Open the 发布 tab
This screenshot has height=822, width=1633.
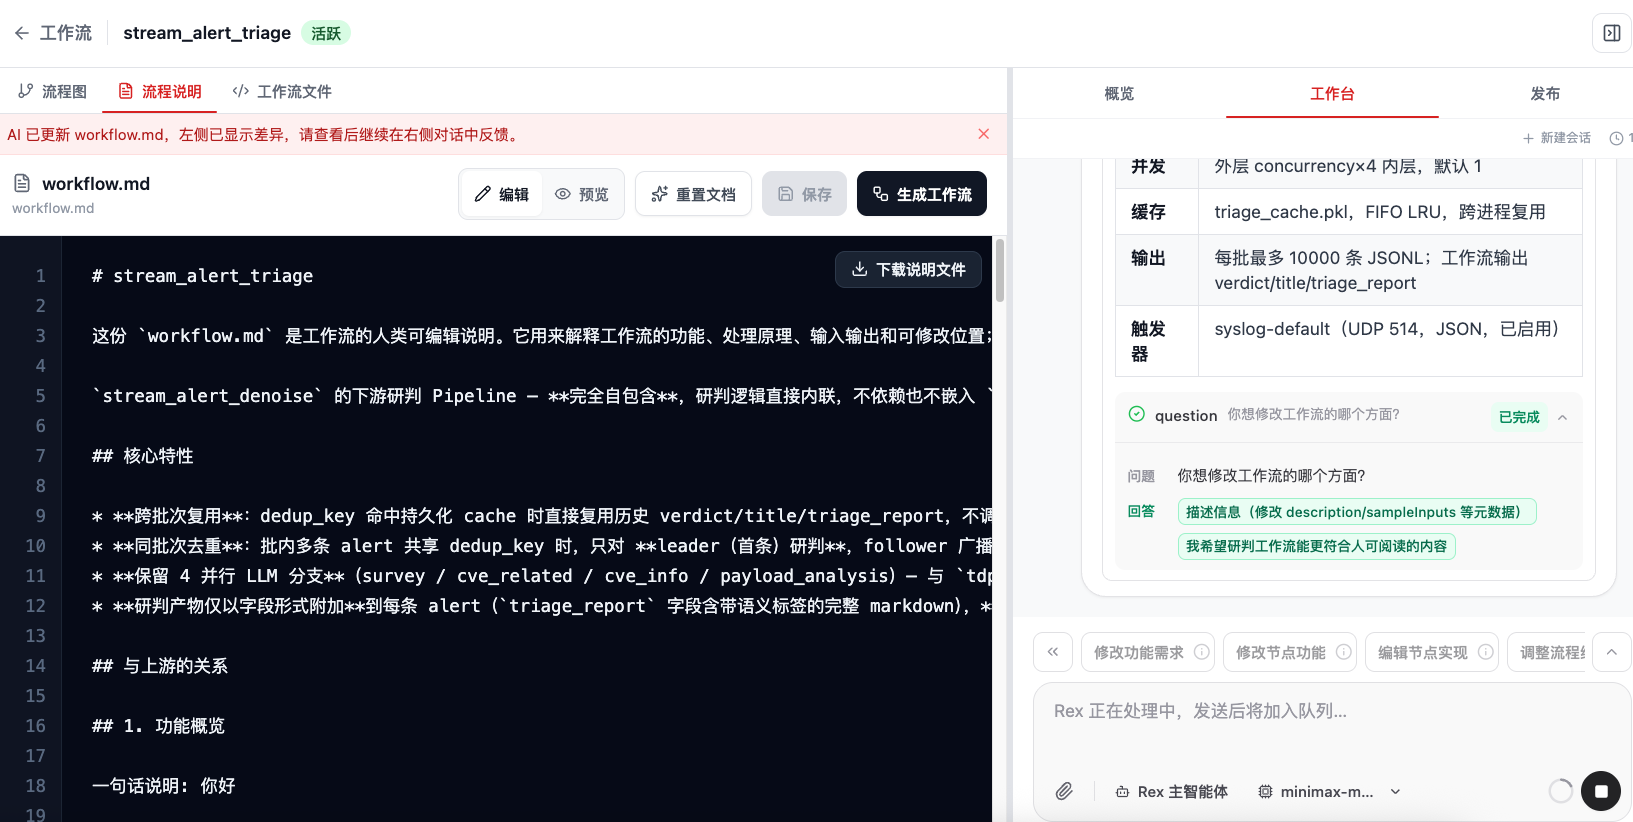click(x=1545, y=93)
